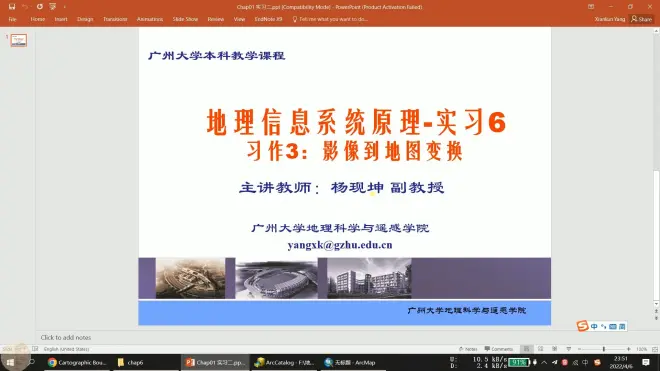The height and width of the screenshot is (371, 660).
Task: Click to add notes area
Action: click(x=66, y=337)
